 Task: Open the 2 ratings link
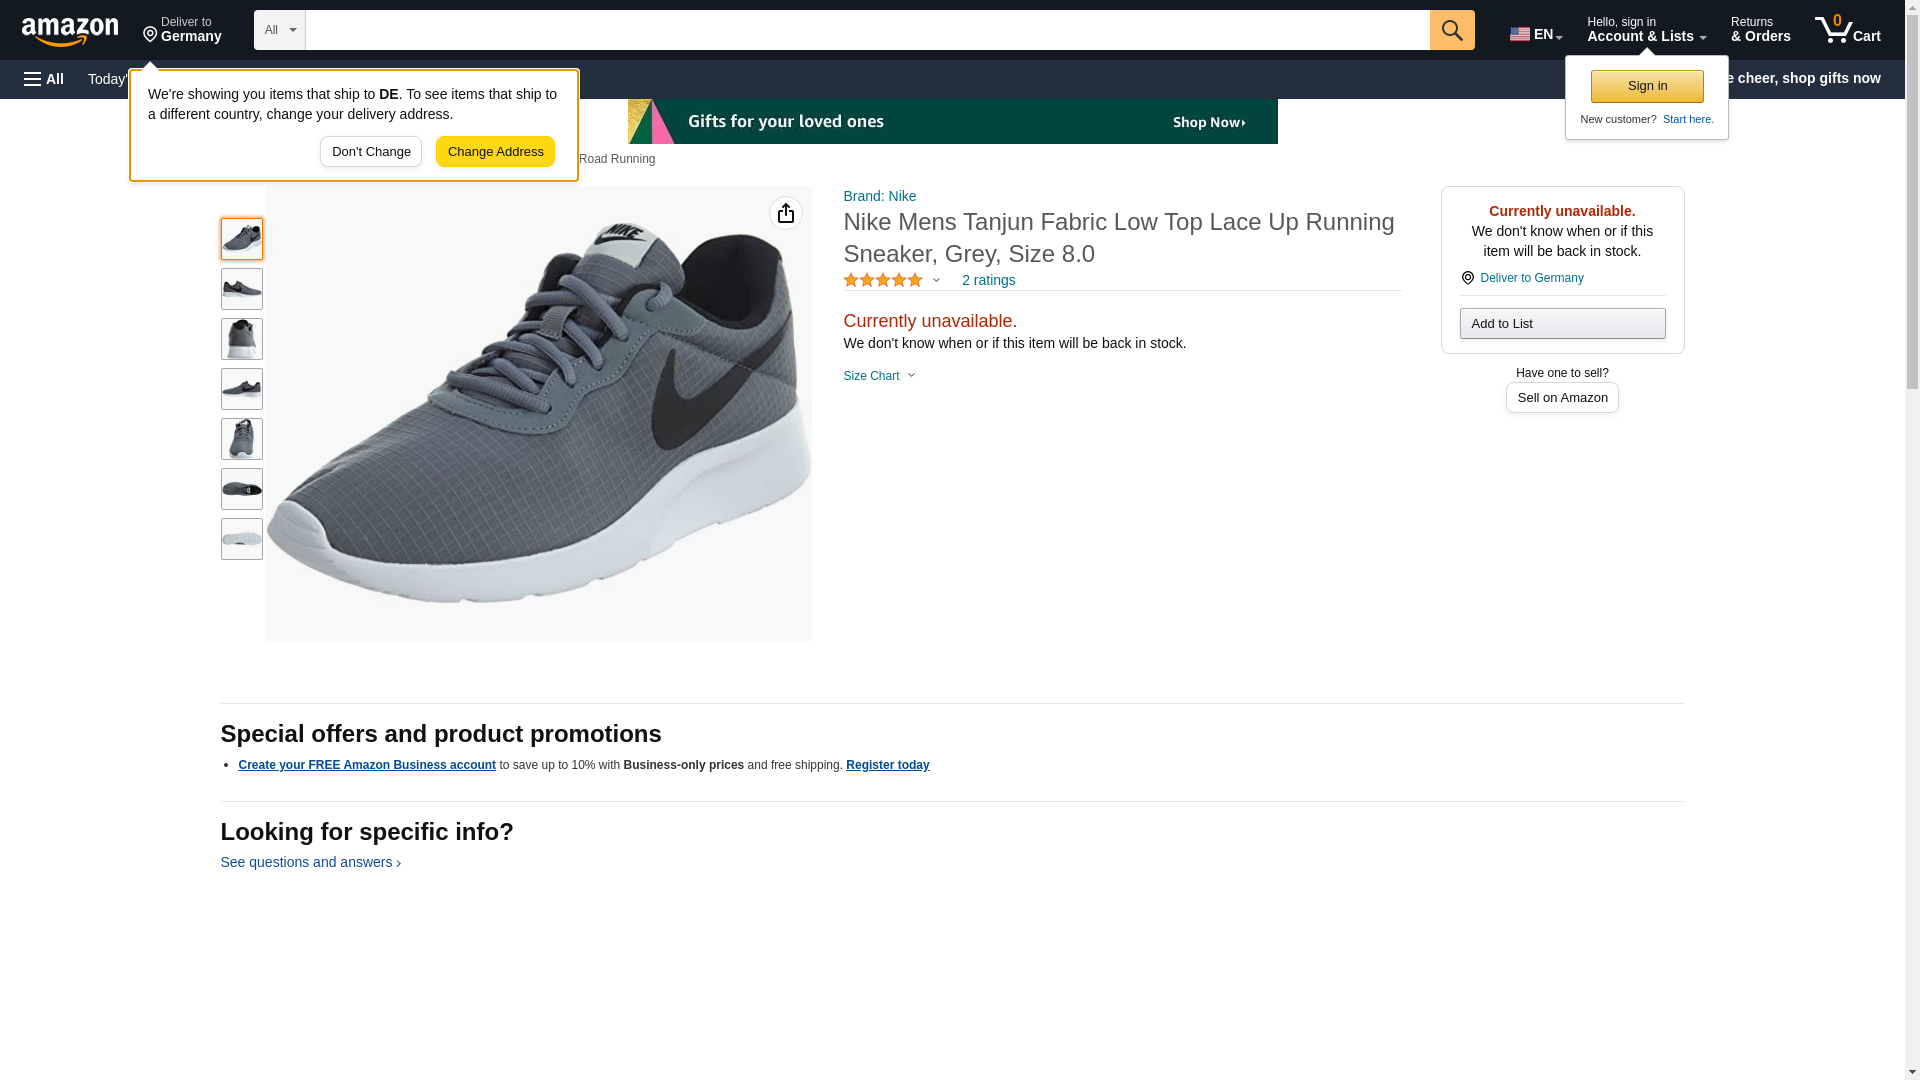(988, 281)
